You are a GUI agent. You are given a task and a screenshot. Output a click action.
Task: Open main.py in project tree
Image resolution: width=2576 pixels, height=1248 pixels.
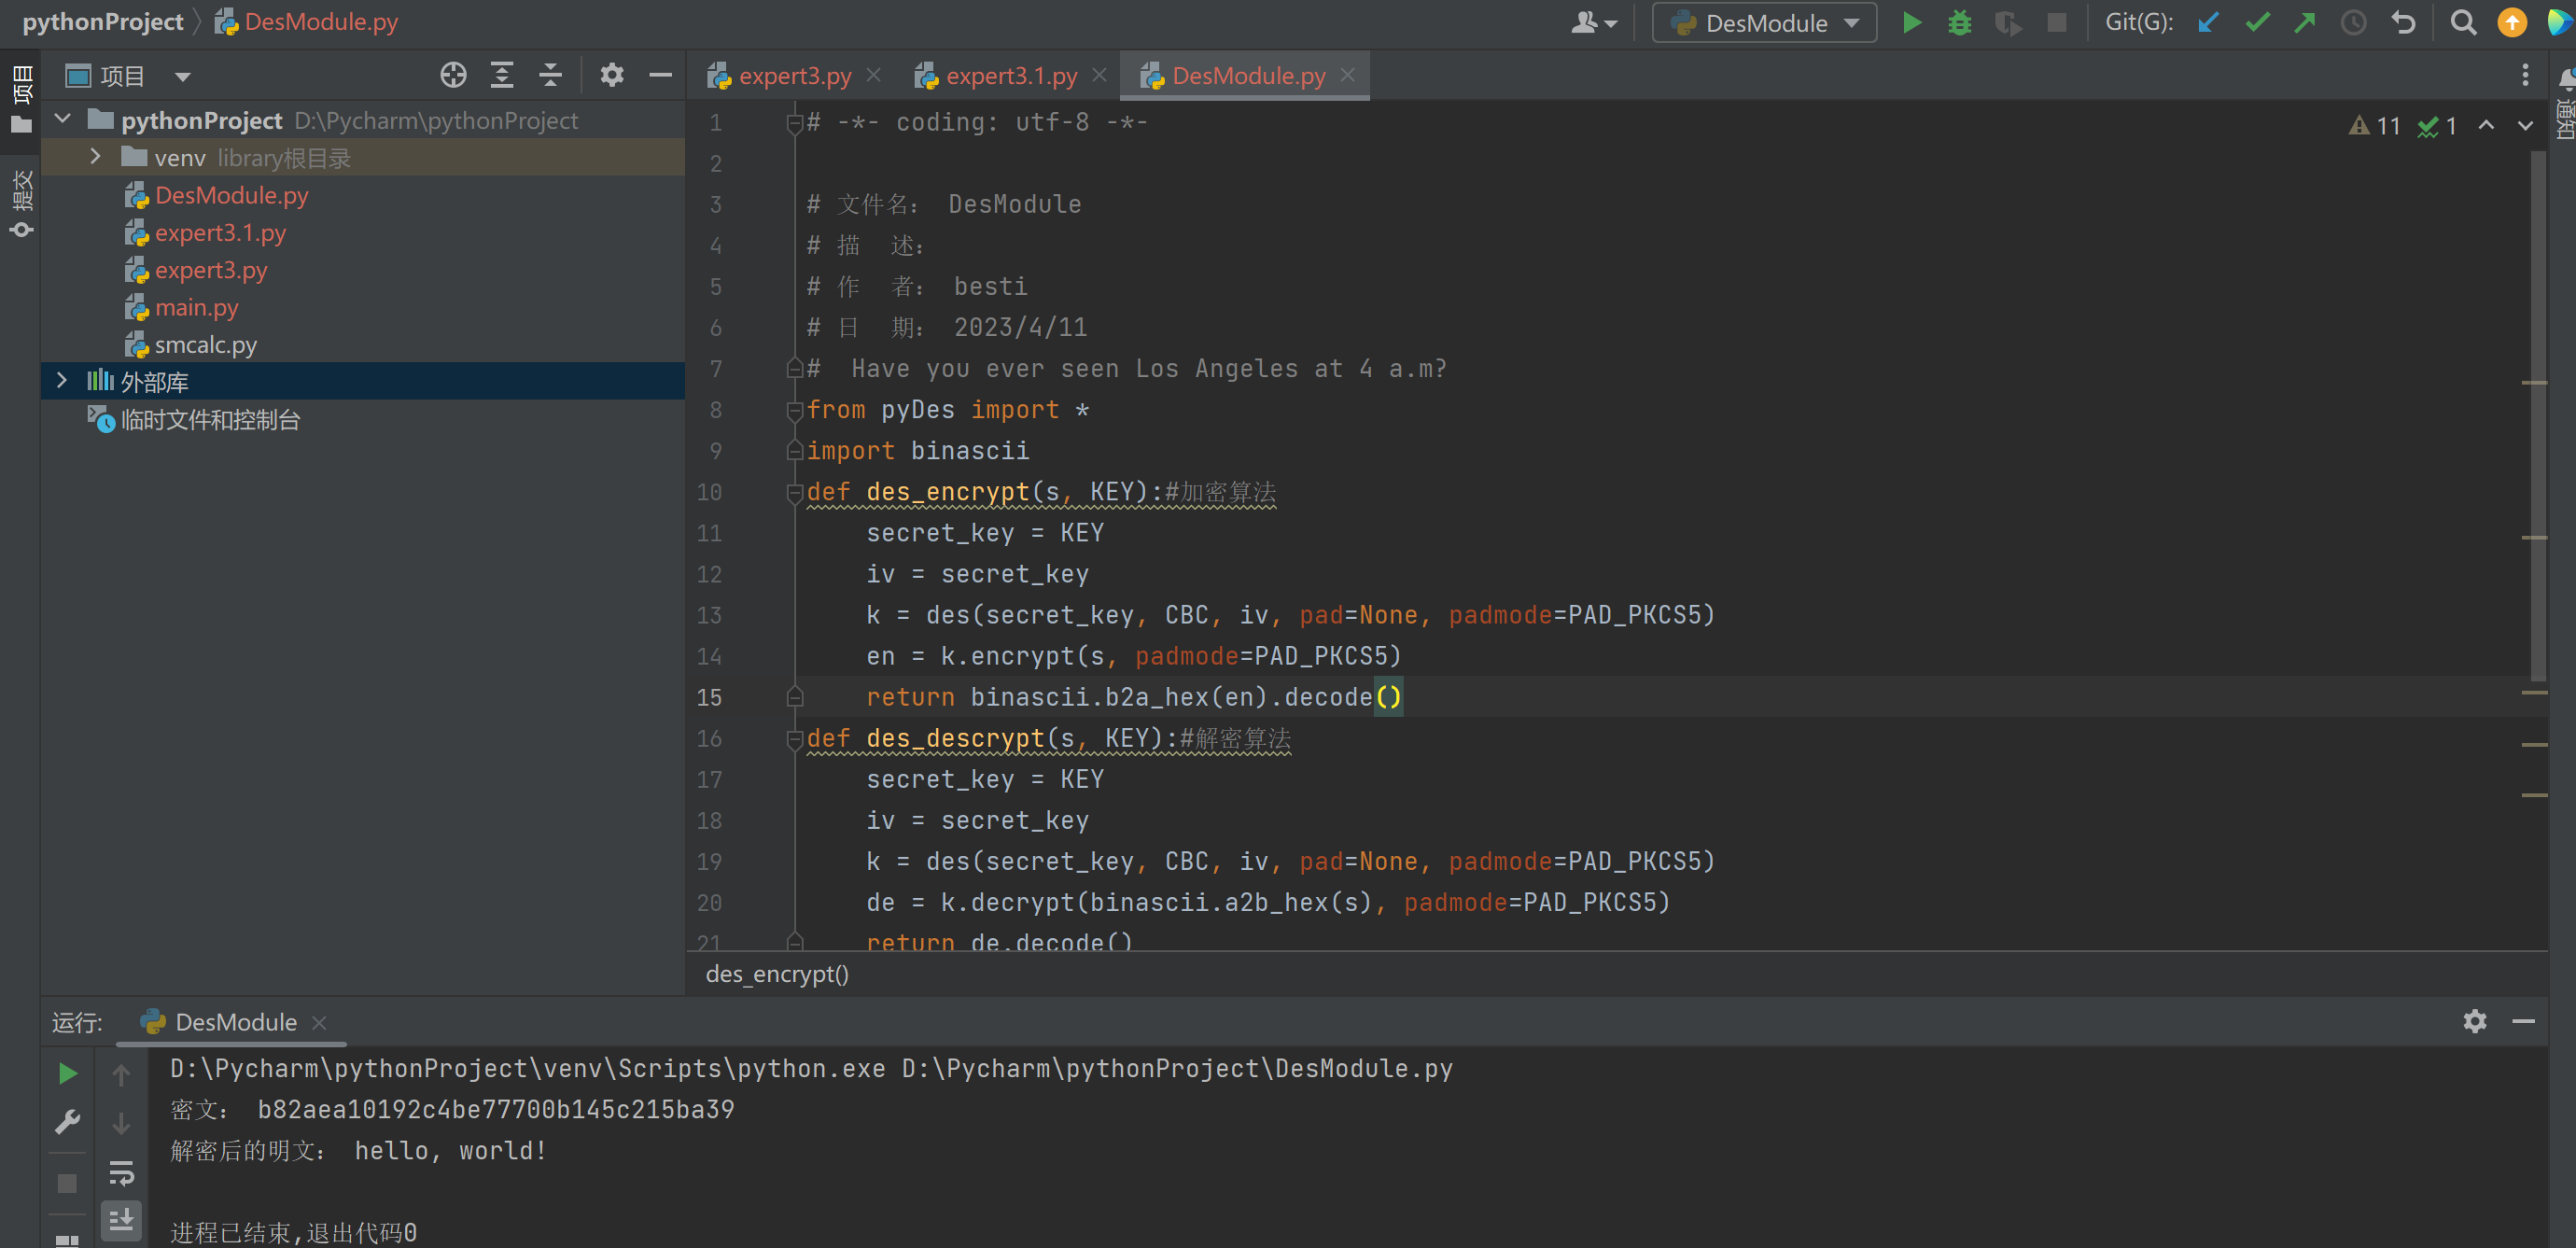pos(196,307)
